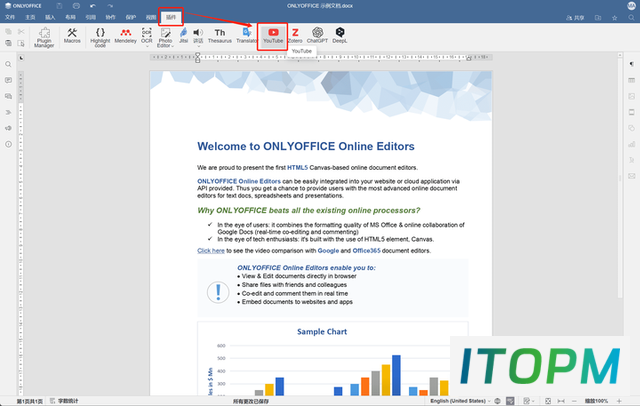Screen dimensions: 640x406
Task: Set document language globe icon
Action: pos(497,401)
